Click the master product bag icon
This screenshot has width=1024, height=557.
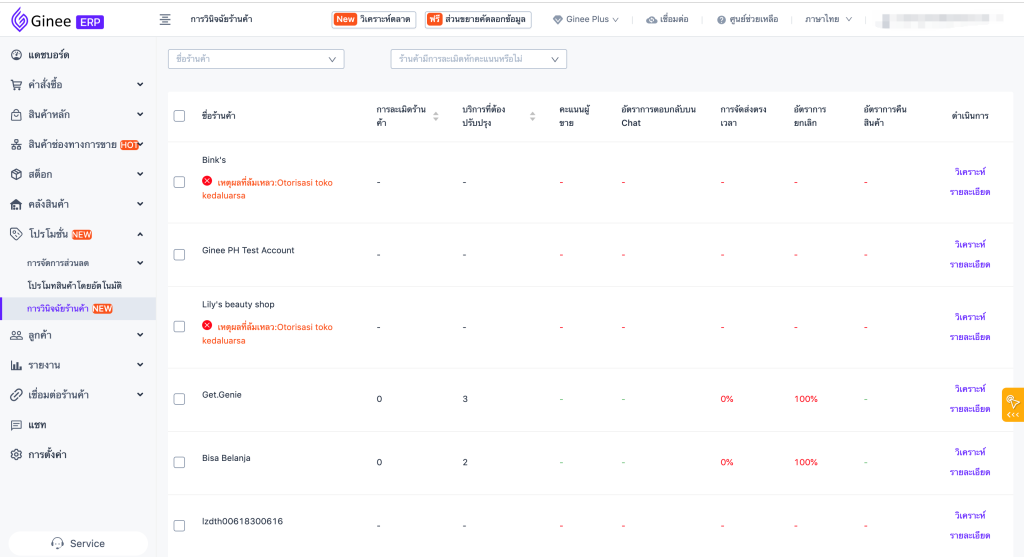point(16,114)
